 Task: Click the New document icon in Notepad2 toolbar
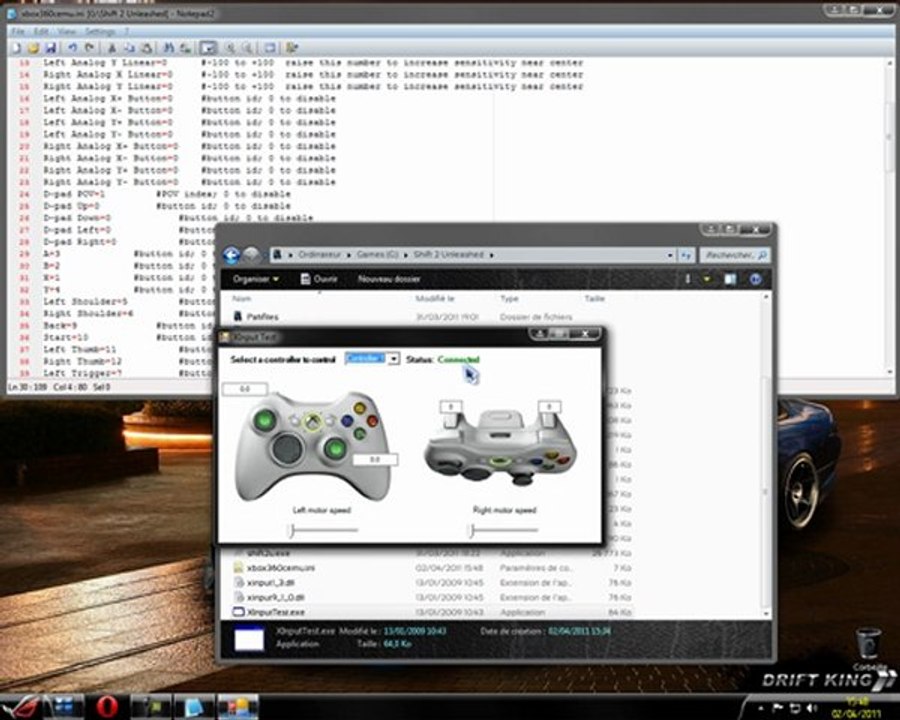pyautogui.click(x=17, y=48)
